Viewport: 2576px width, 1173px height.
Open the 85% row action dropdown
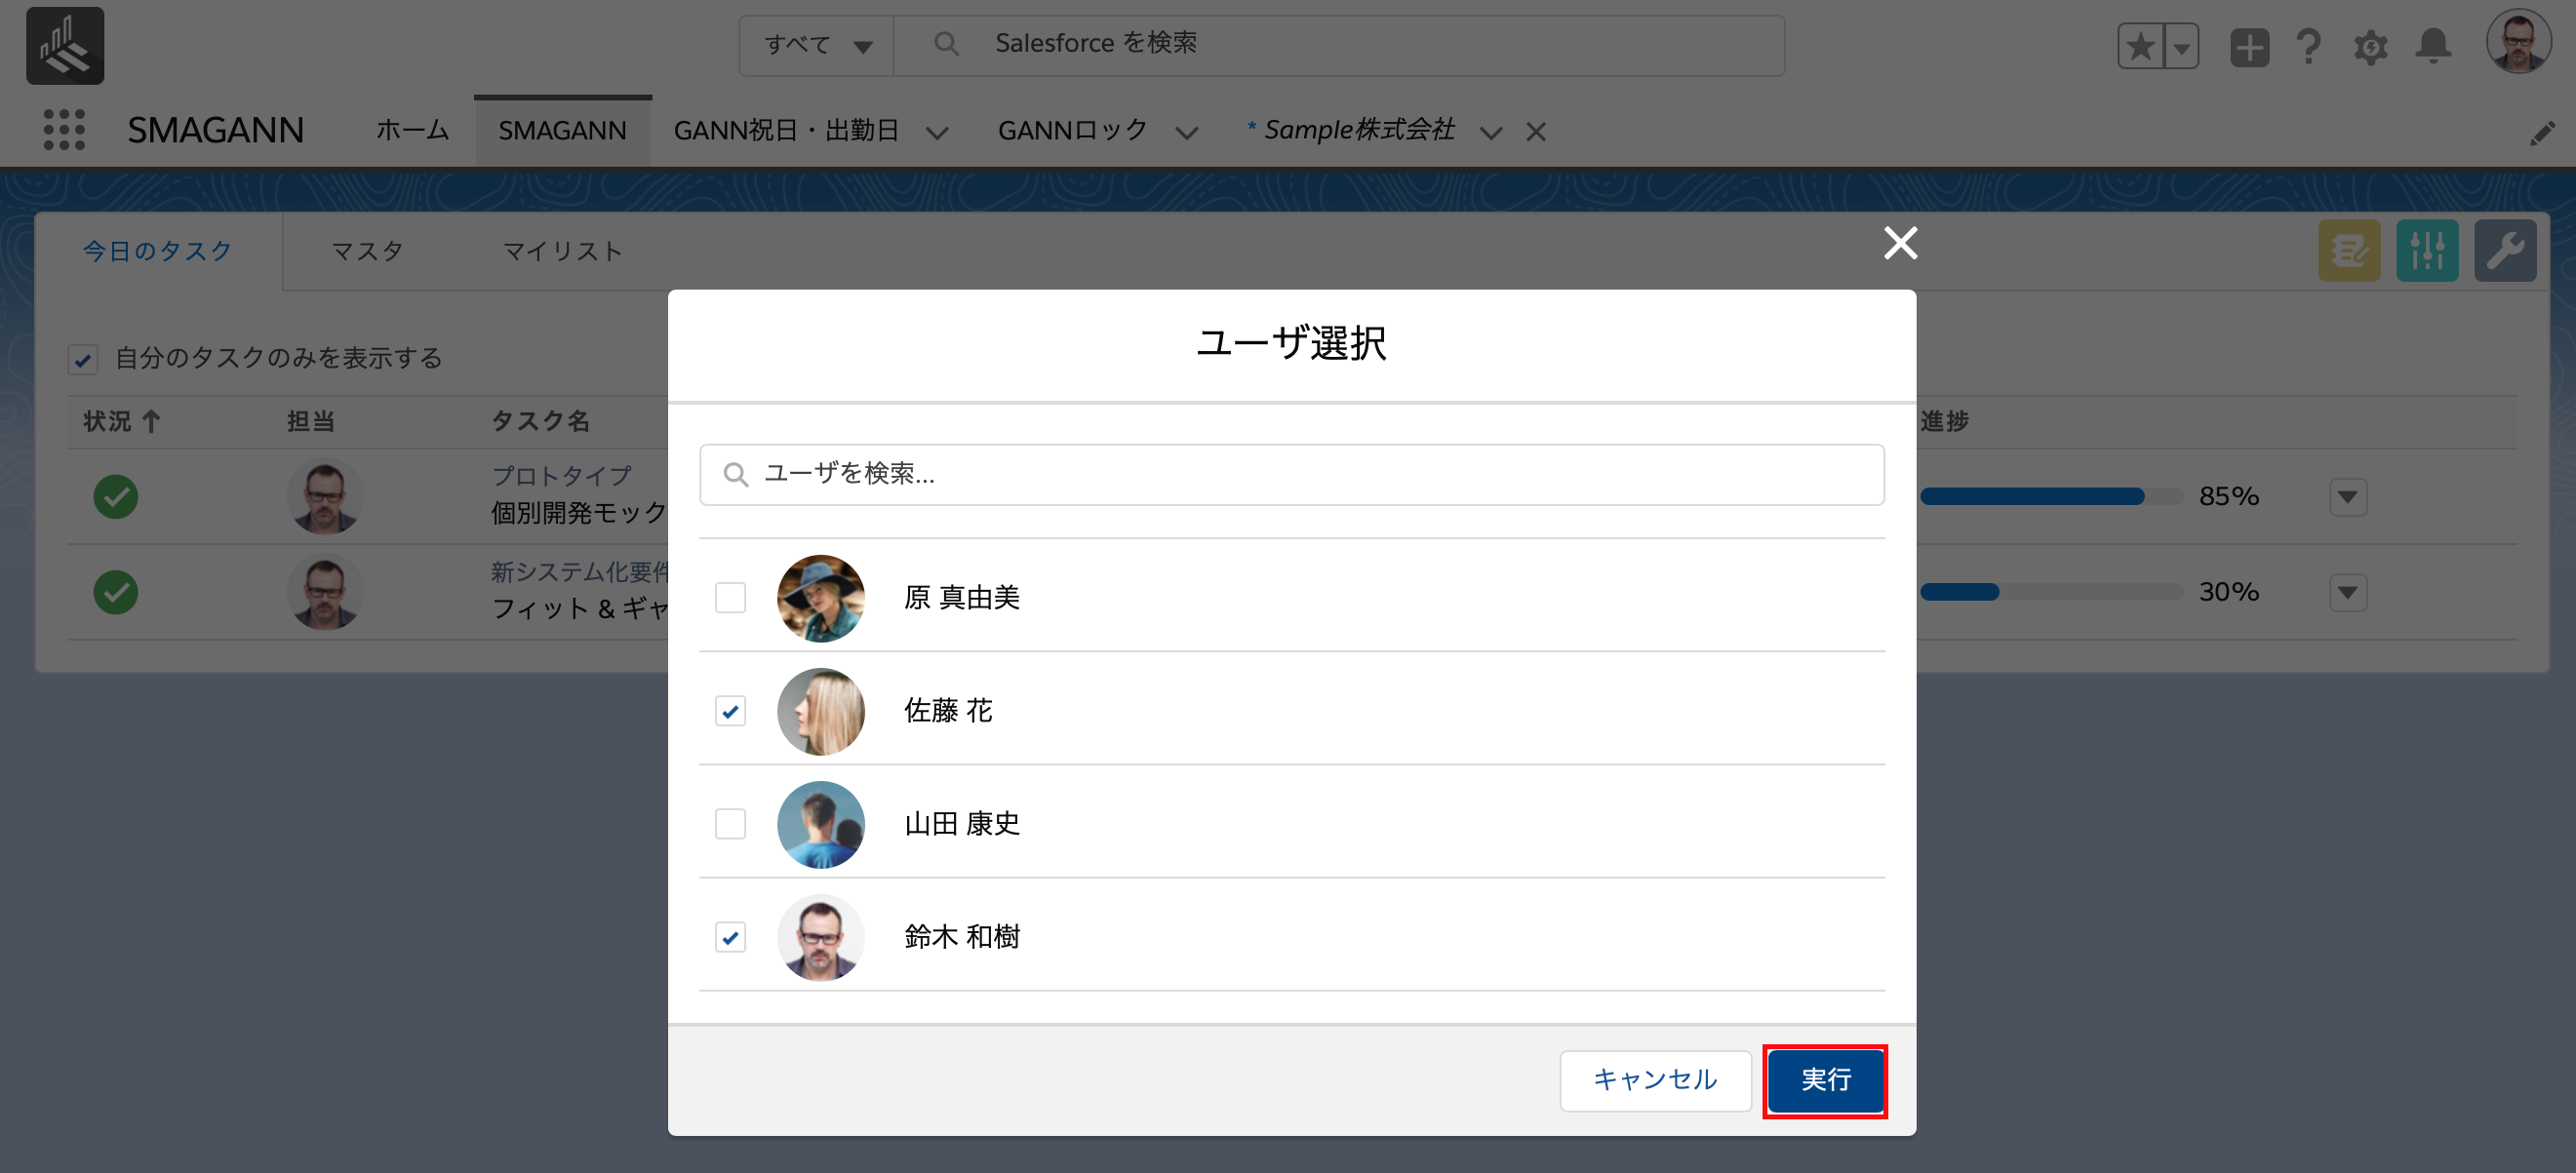click(x=2347, y=496)
